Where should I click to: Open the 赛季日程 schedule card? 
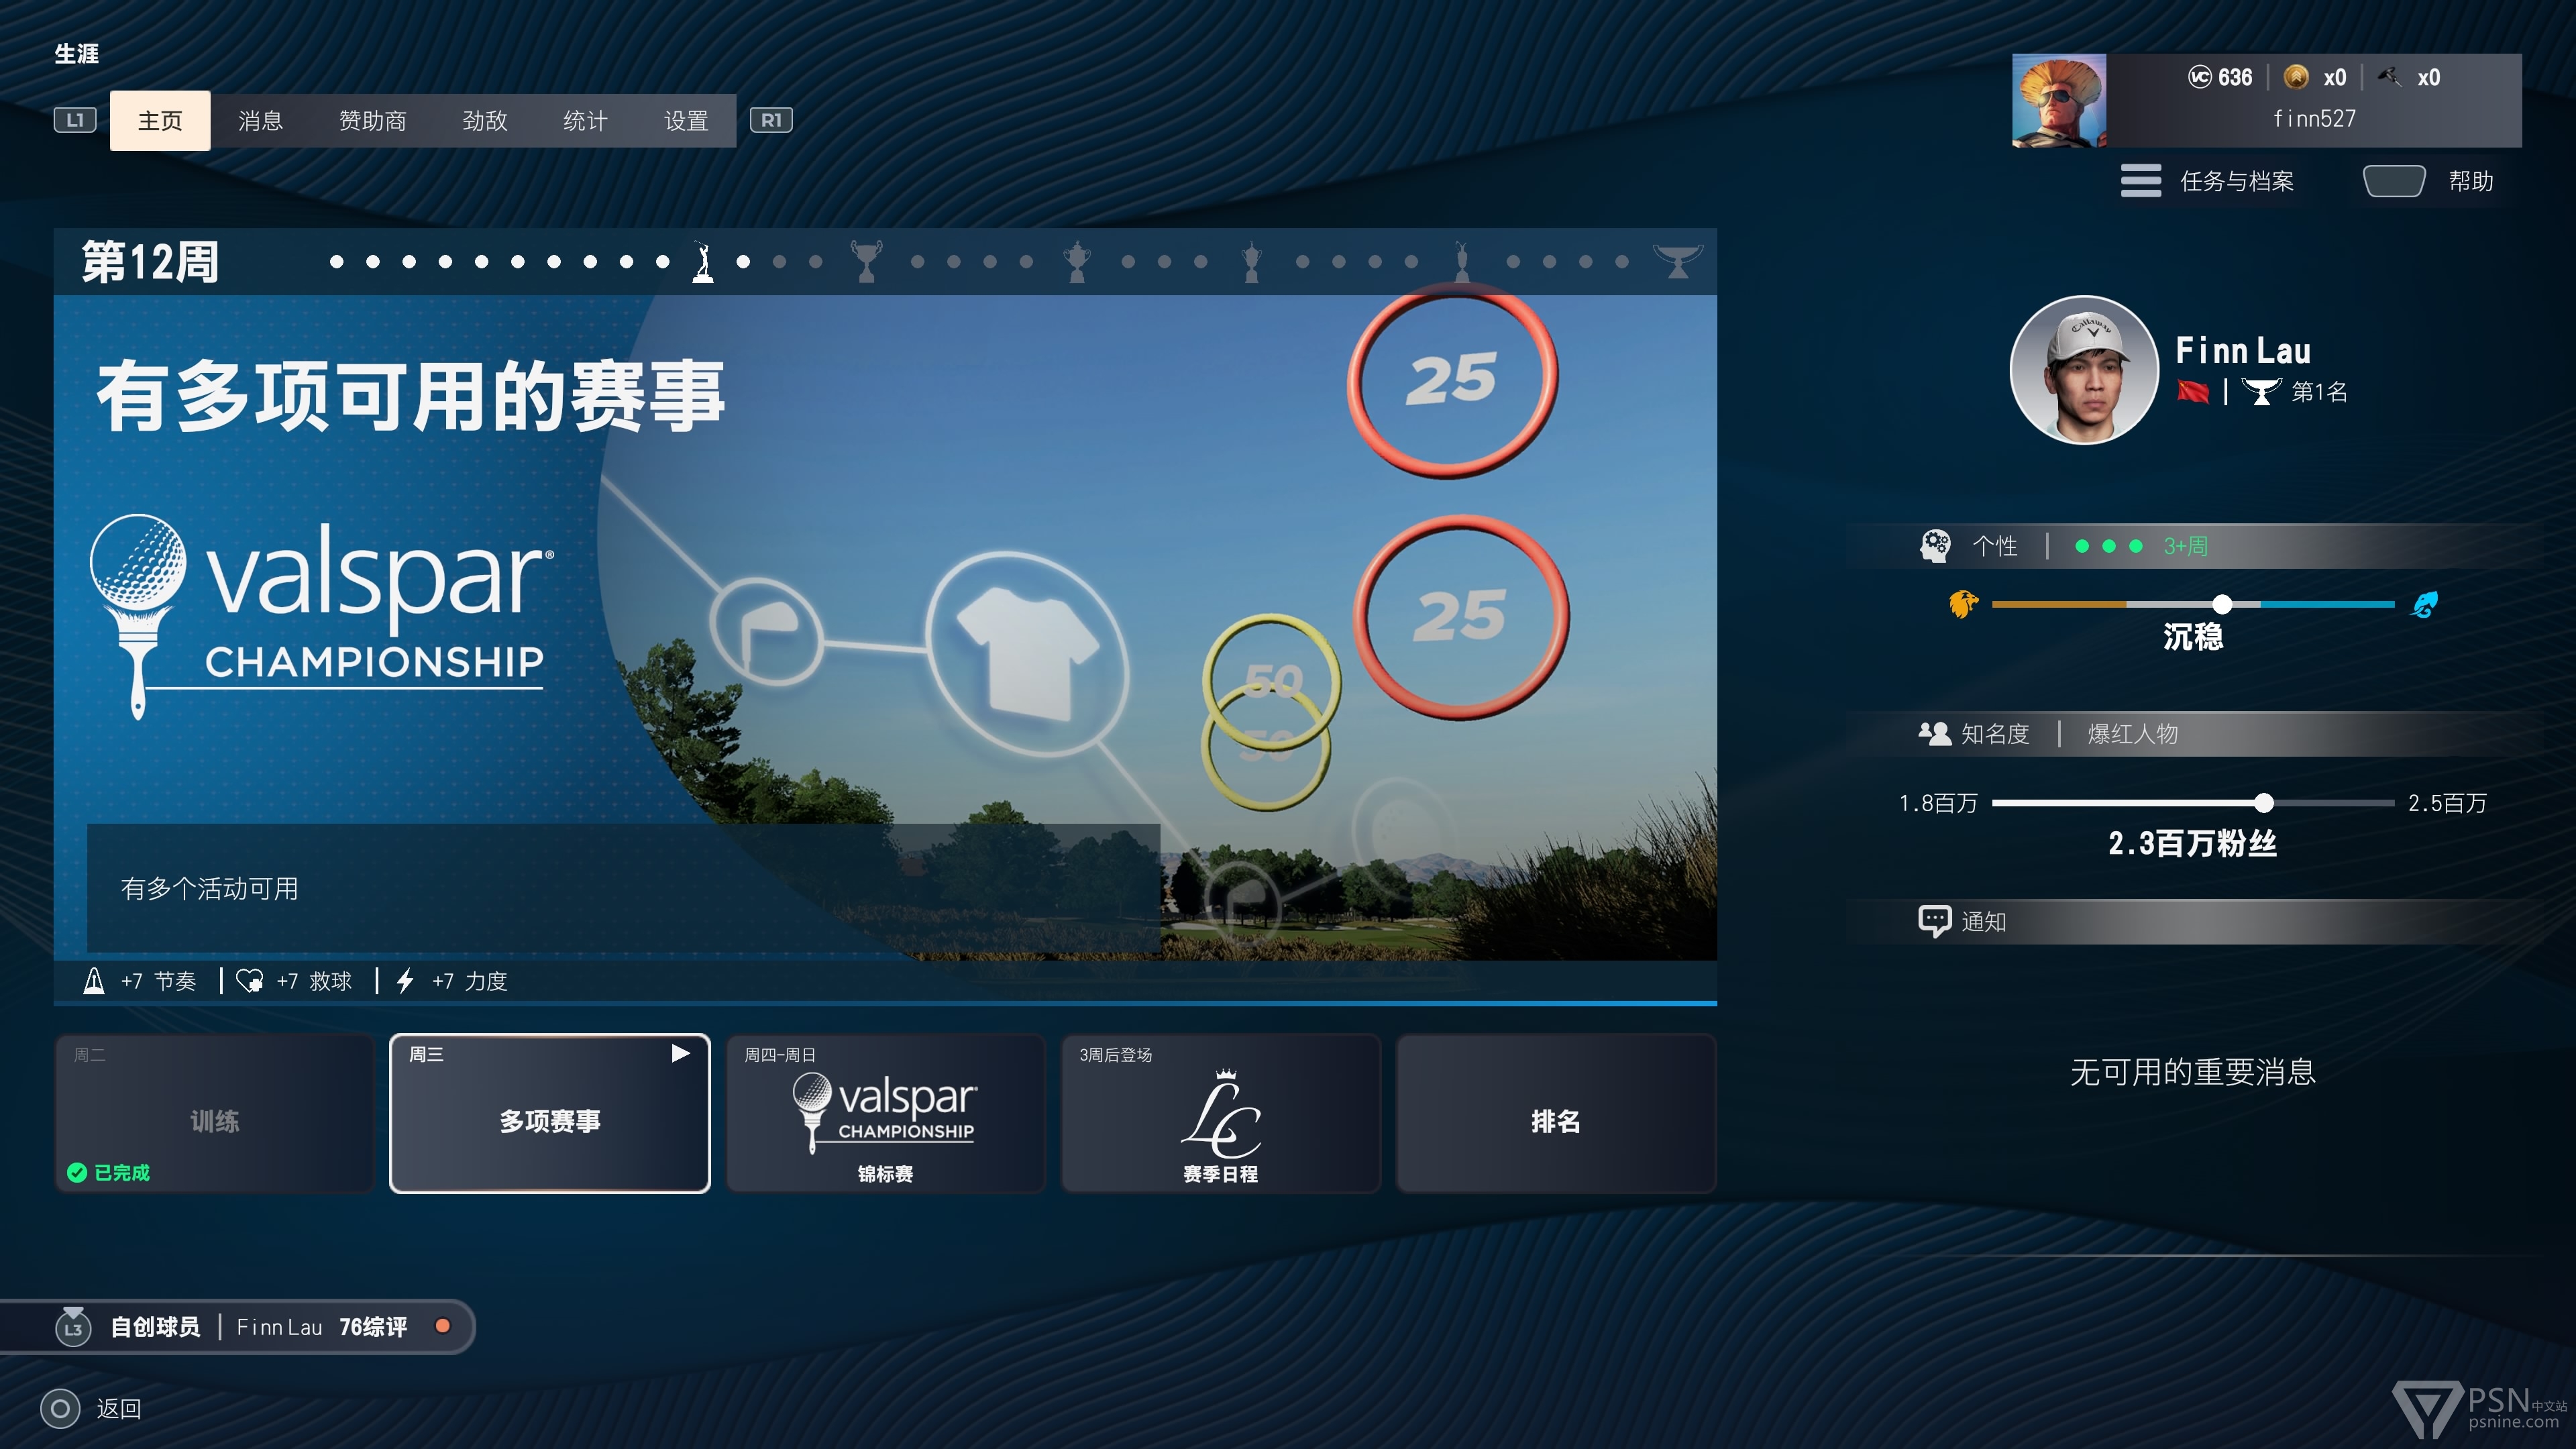[x=1220, y=1113]
